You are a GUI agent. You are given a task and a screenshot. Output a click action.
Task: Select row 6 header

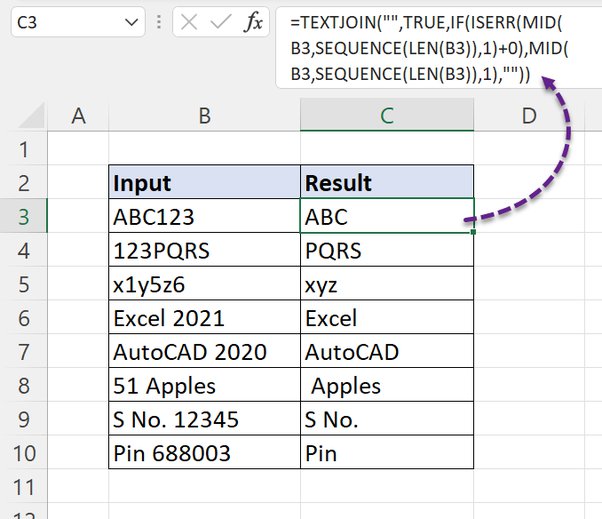point(24,318)
